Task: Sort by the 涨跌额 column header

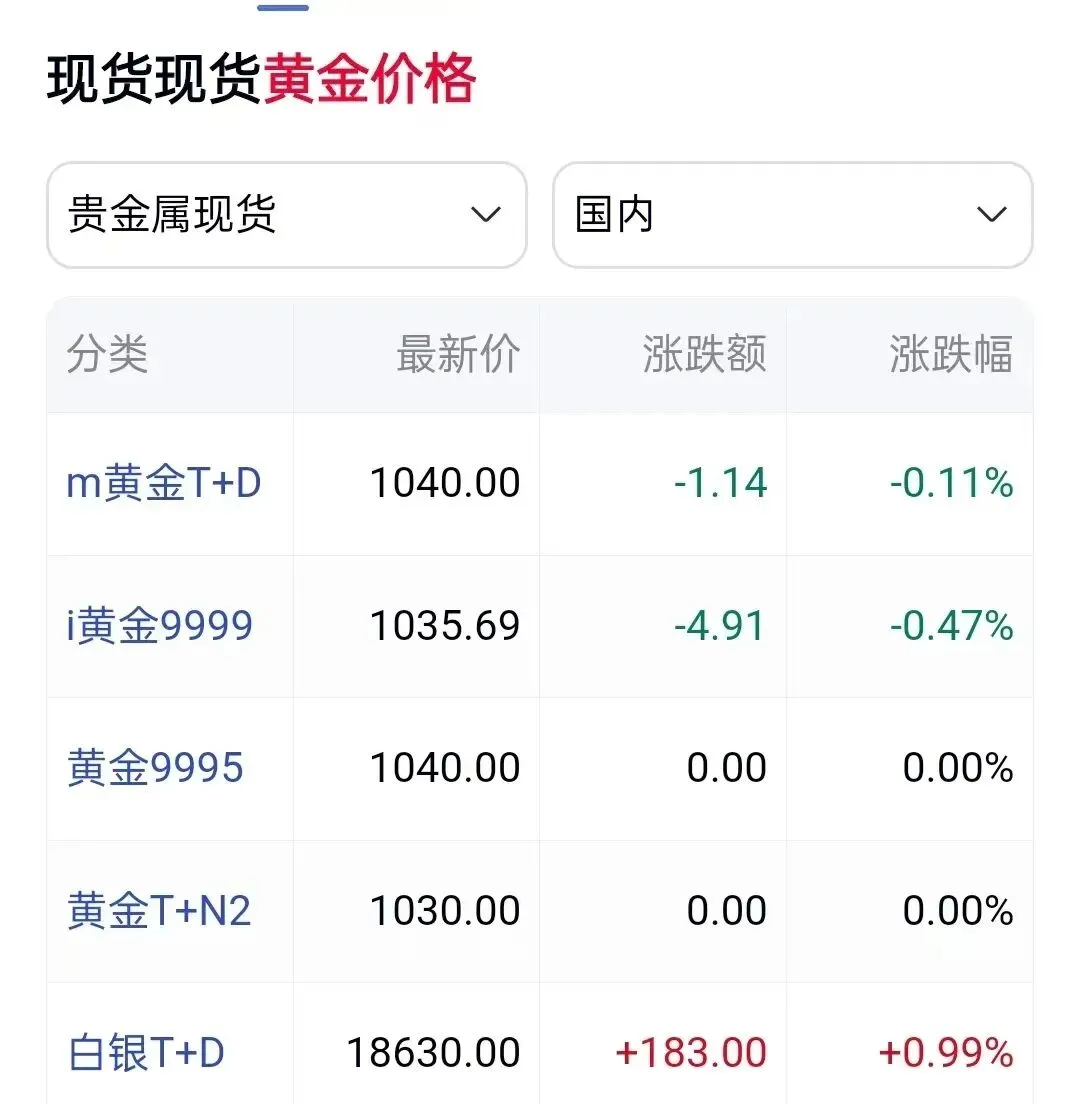Action: pos(705,353)
